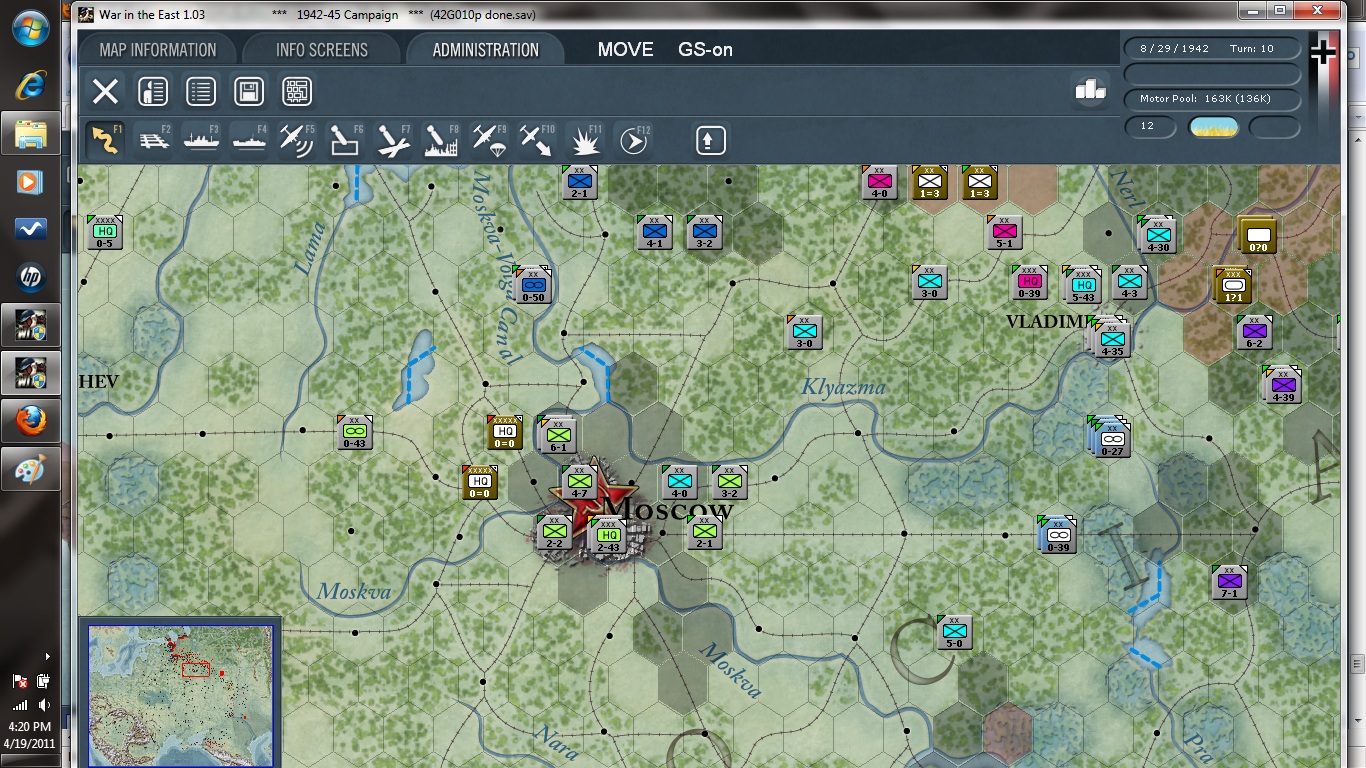Select the cyan 4-35 stack at Vladimir
The width and height of the screenshot is (1366, 768).
[1112, 338]
